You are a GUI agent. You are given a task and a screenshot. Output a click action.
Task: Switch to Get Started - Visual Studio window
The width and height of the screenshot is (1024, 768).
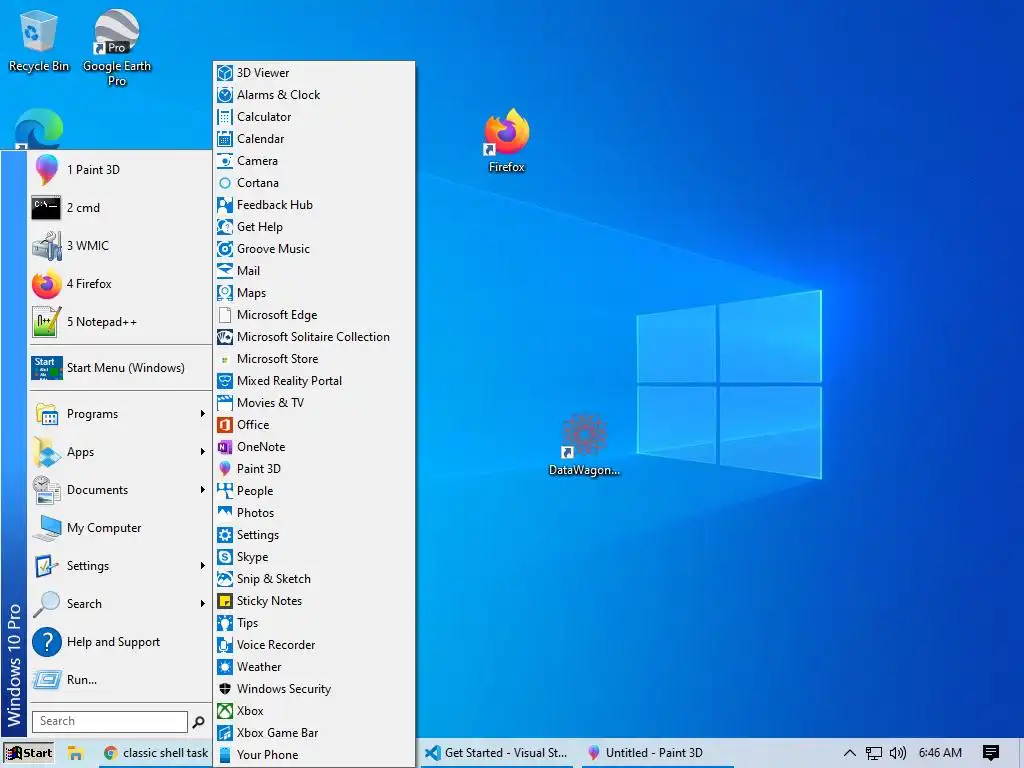point(496,753)
